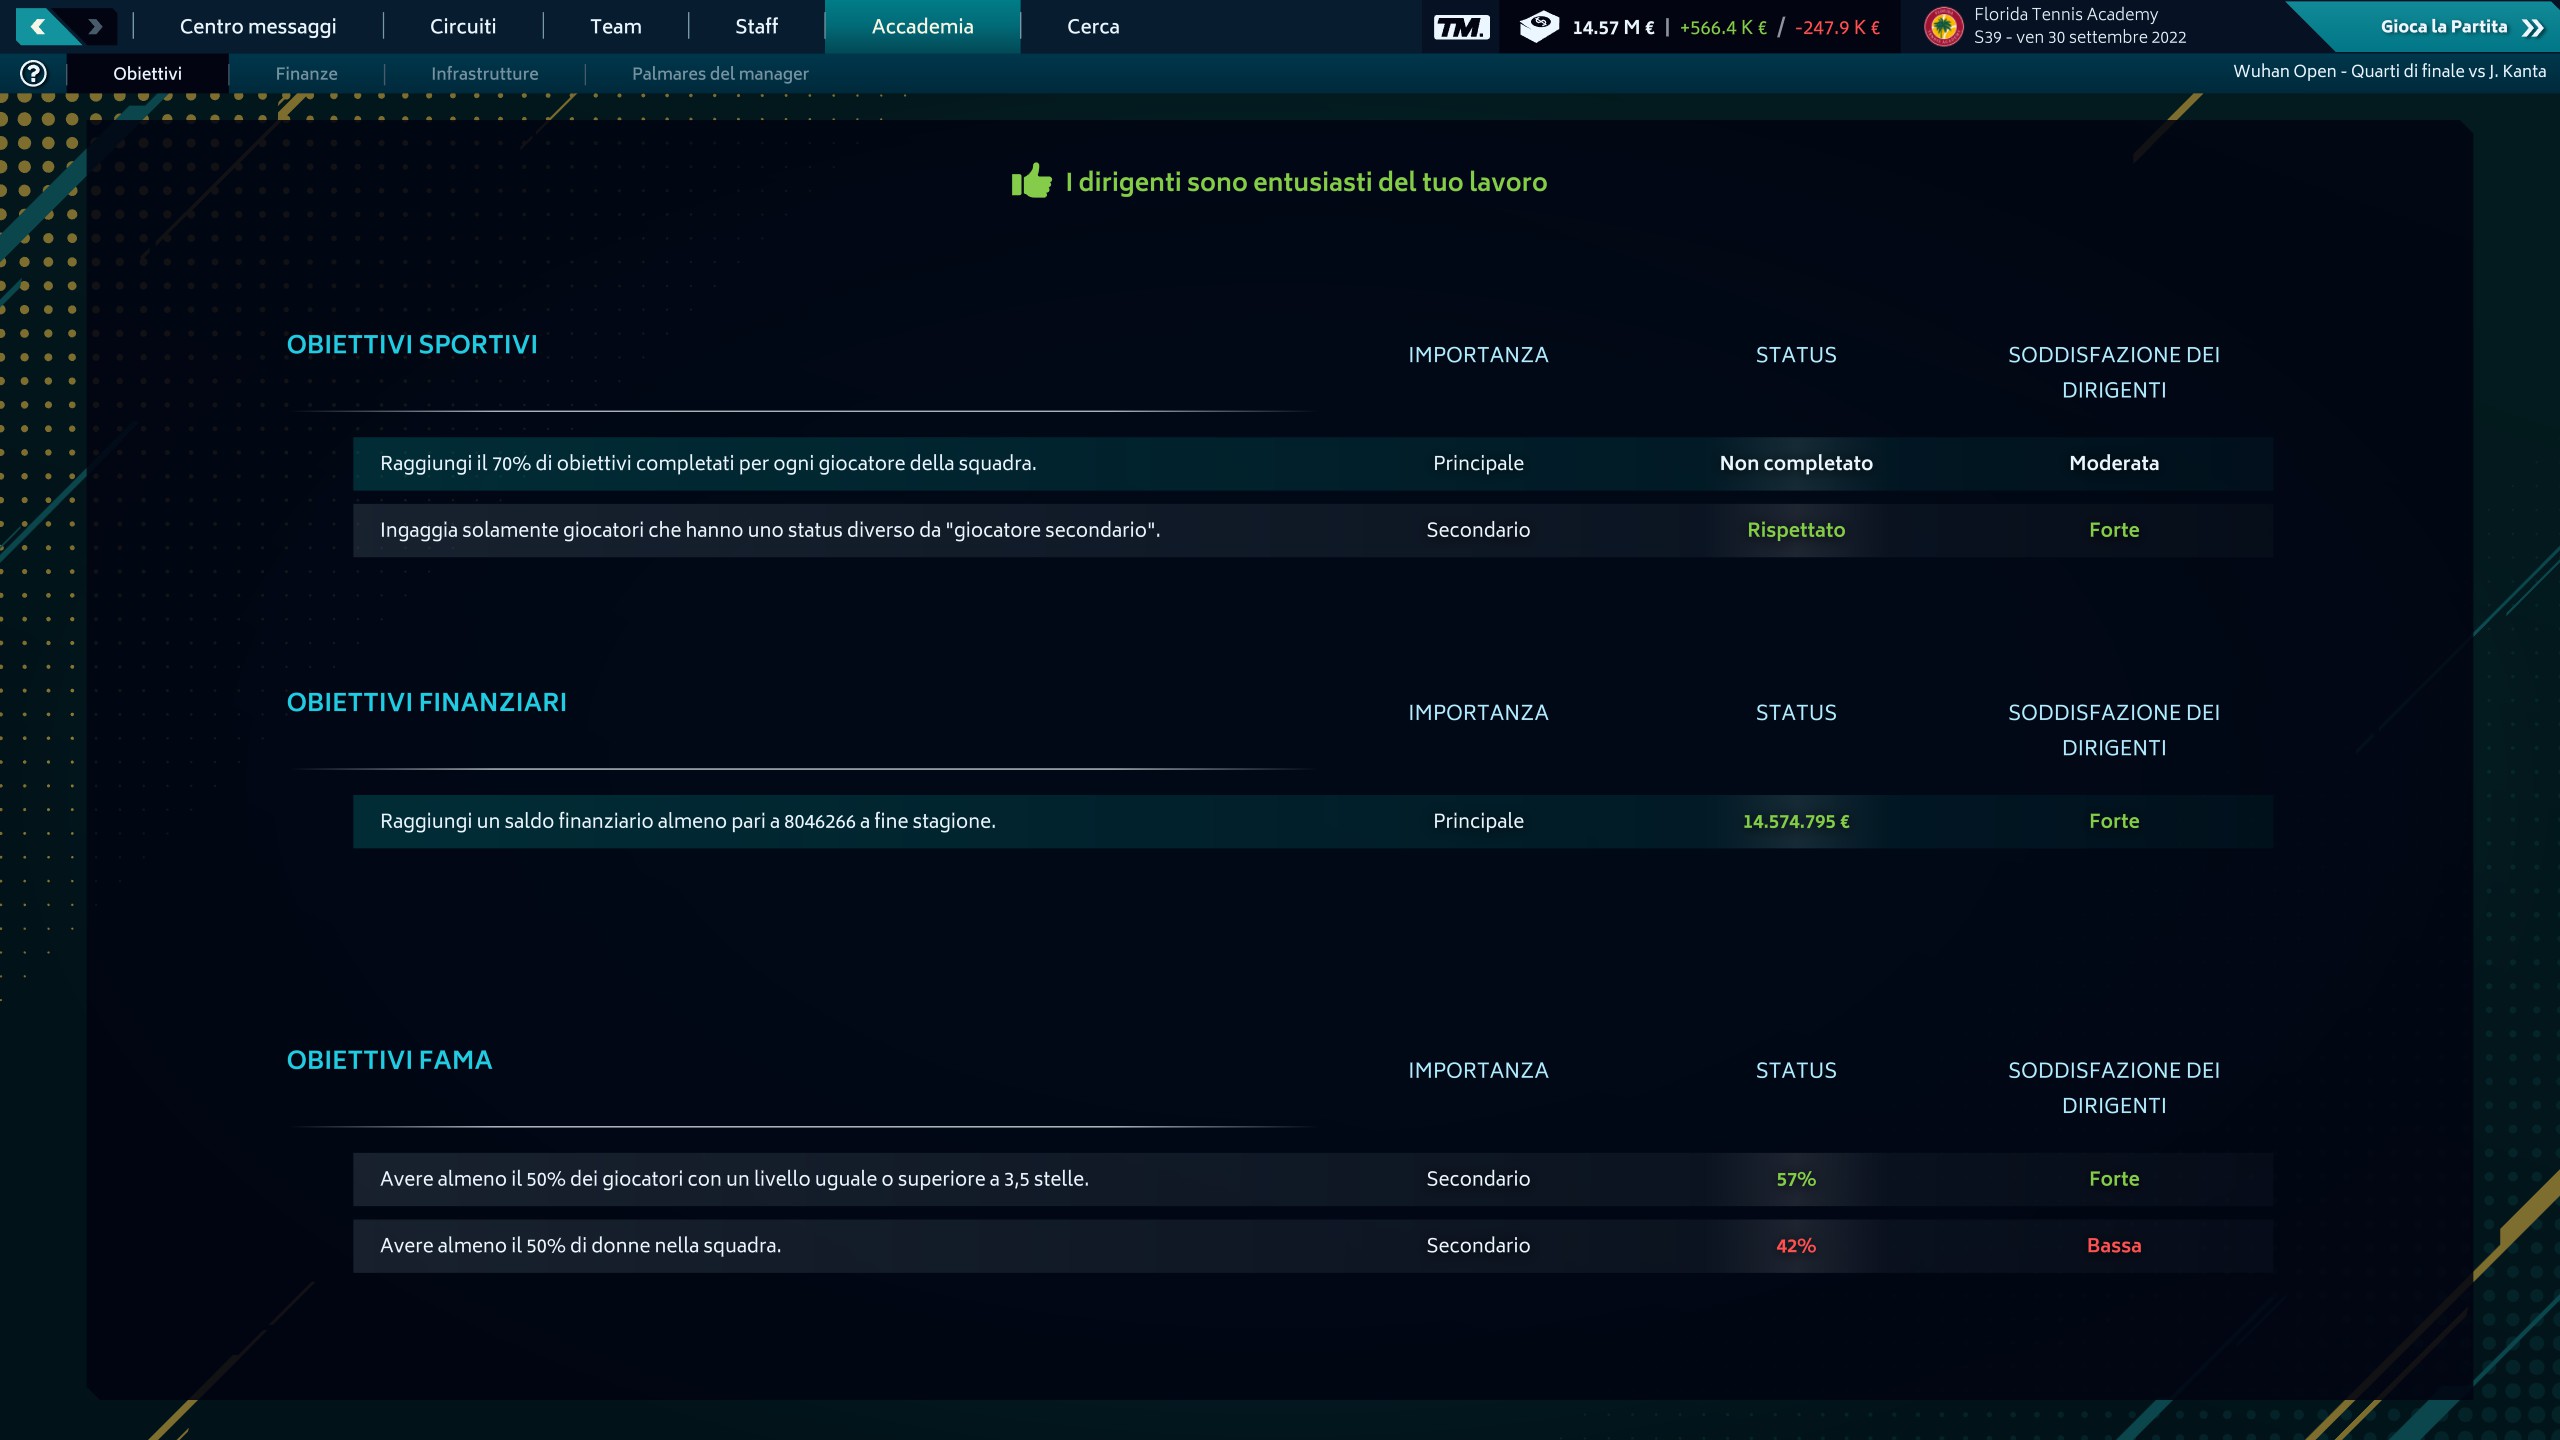This screenshot has width=2560, height=1440.
Task: Switch to the Obiettivi tab
Action: (148, 73)
